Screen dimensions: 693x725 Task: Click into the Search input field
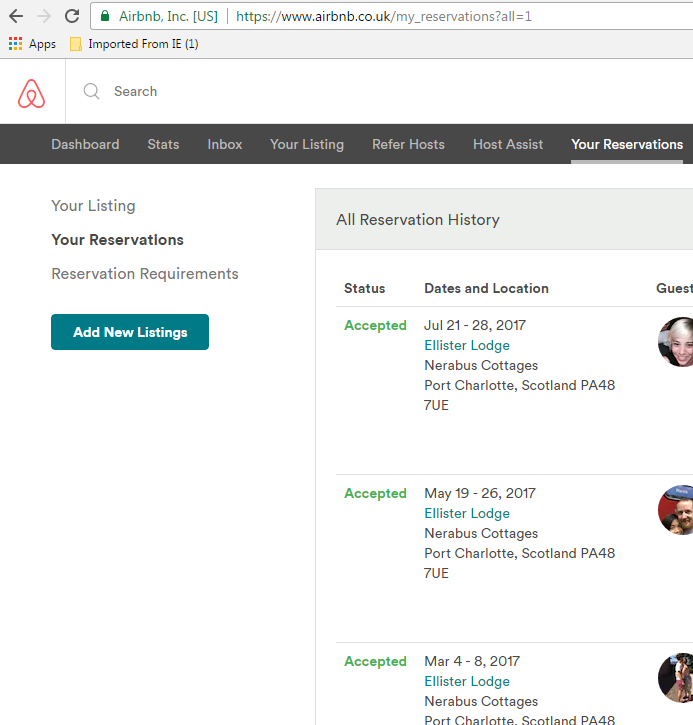pyautogui.click(x=300, y=91)
